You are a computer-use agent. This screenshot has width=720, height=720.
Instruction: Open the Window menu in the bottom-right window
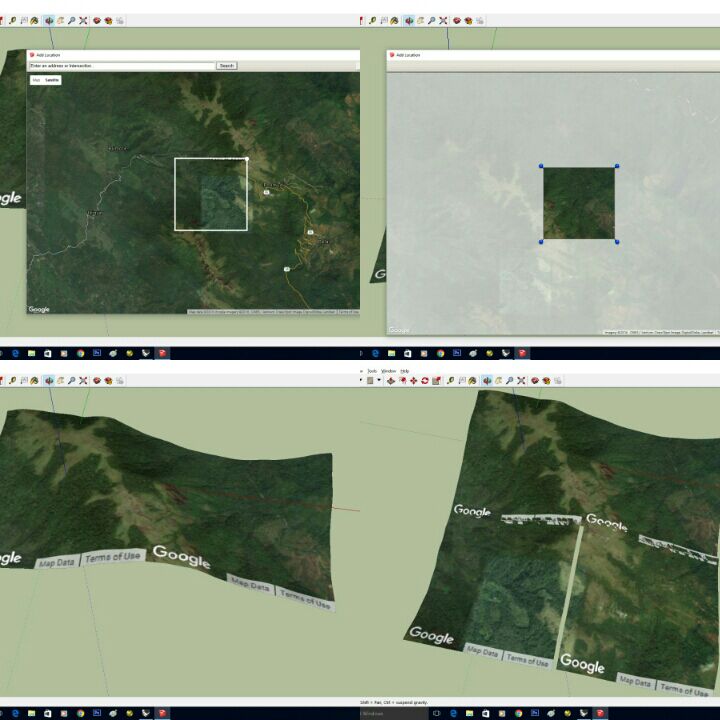point(388,371)
